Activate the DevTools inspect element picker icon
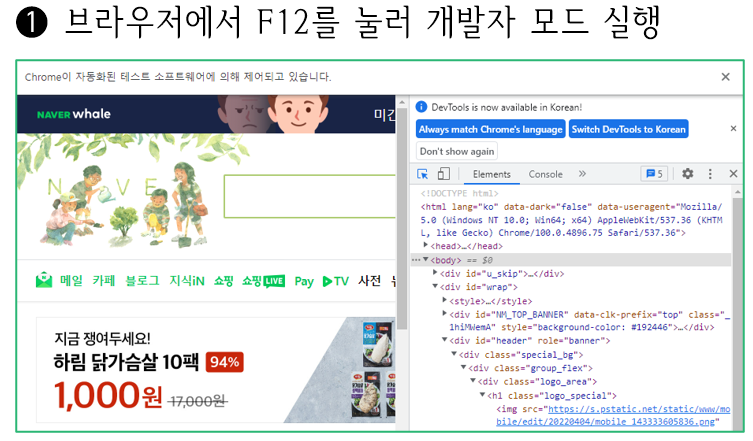 [423, 174]
